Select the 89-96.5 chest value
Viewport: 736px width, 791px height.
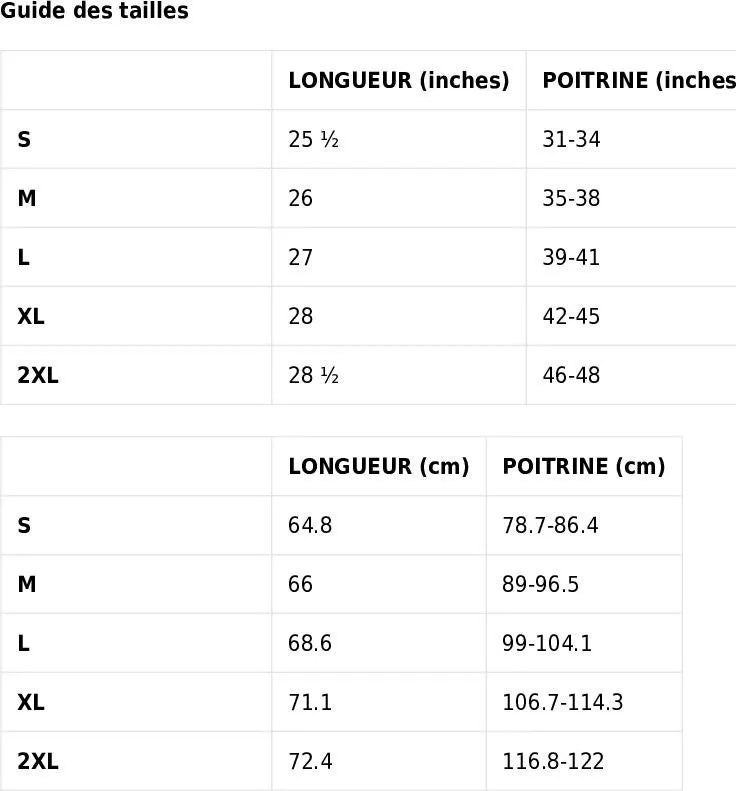(540, 584)
